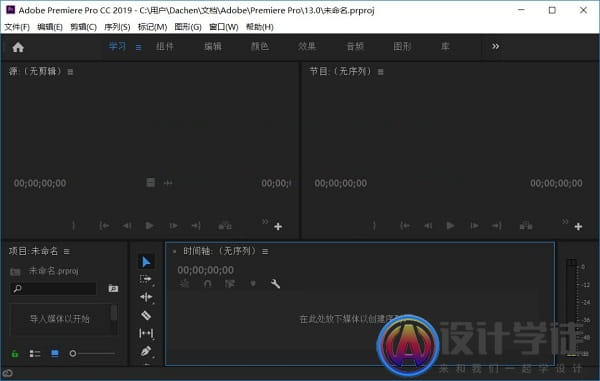Switch to the 颜色 workspace tab

(x=260, y=47)
